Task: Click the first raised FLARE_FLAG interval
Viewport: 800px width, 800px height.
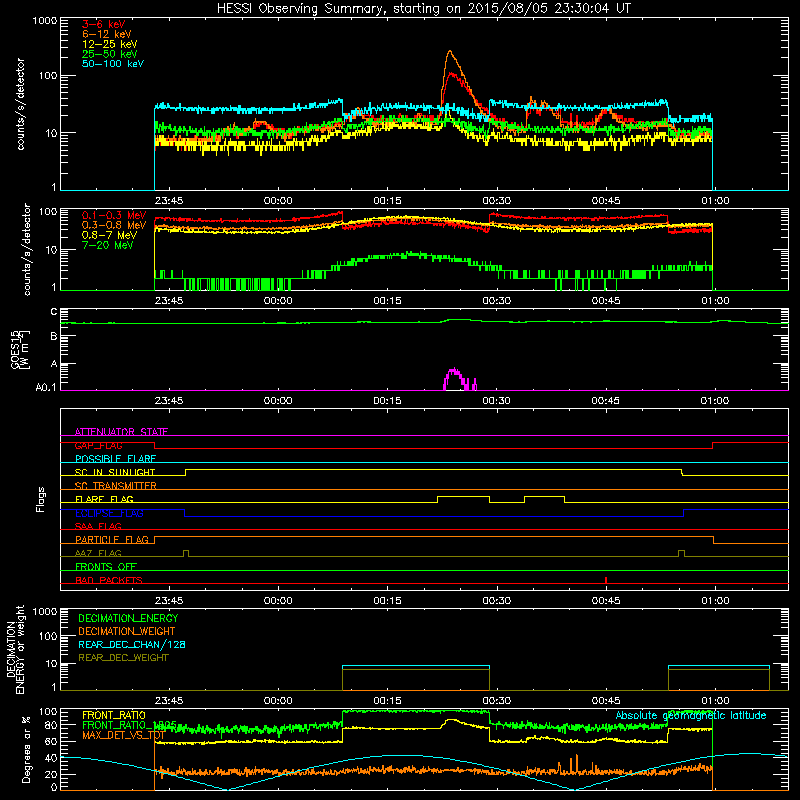Action: pyautogui.click(x=463, y=496)
